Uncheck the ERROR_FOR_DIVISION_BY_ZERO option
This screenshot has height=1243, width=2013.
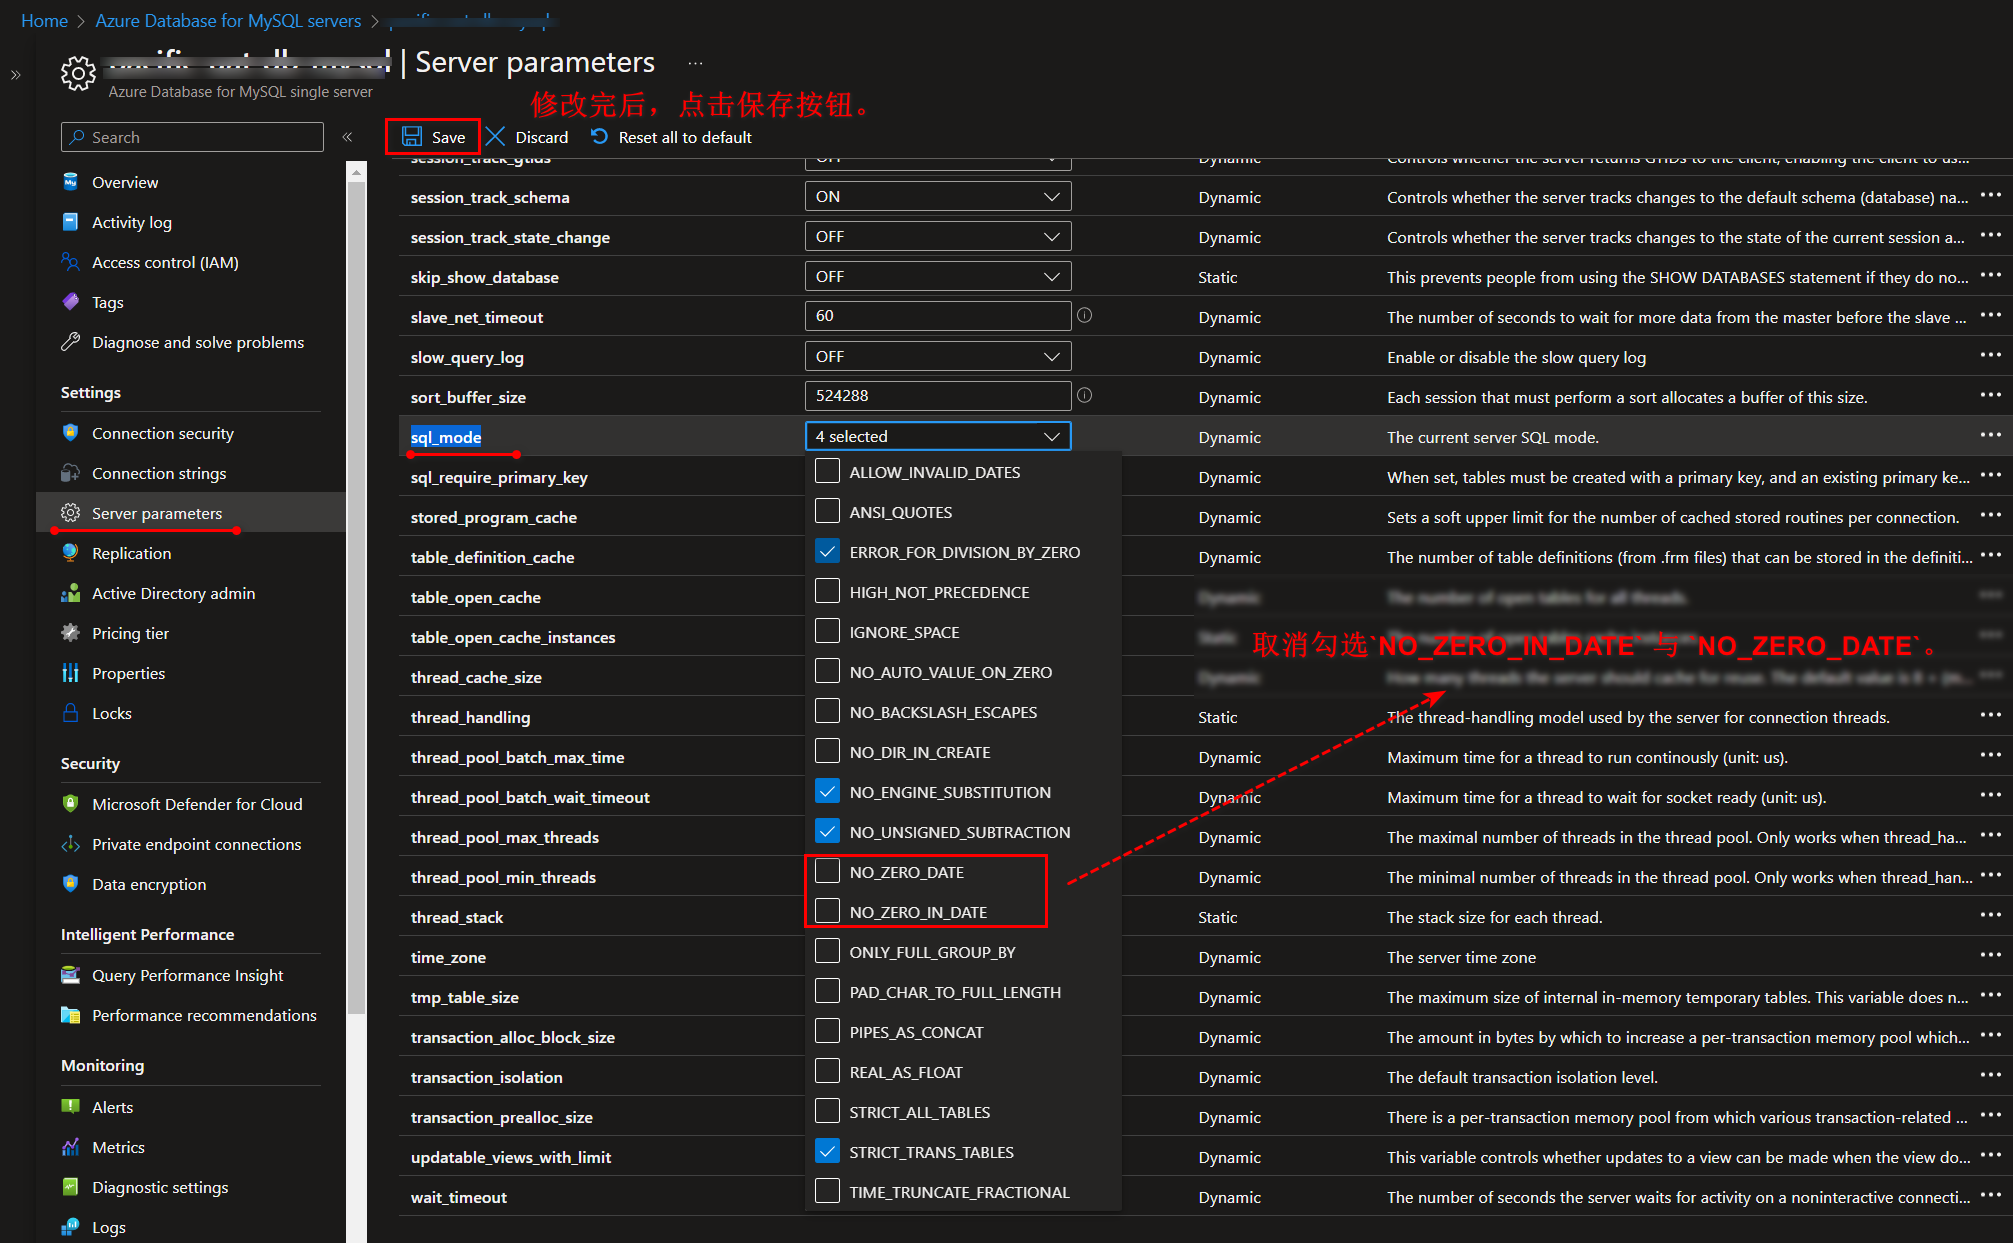tap(828, 552)
